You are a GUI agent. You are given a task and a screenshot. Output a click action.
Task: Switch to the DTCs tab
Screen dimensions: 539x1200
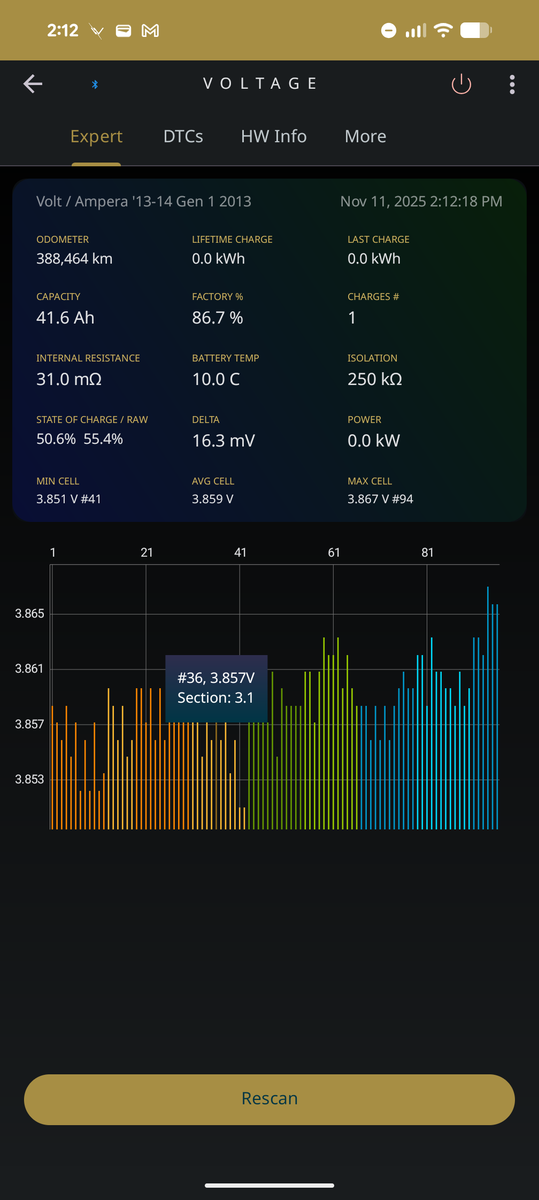[183, 136]
